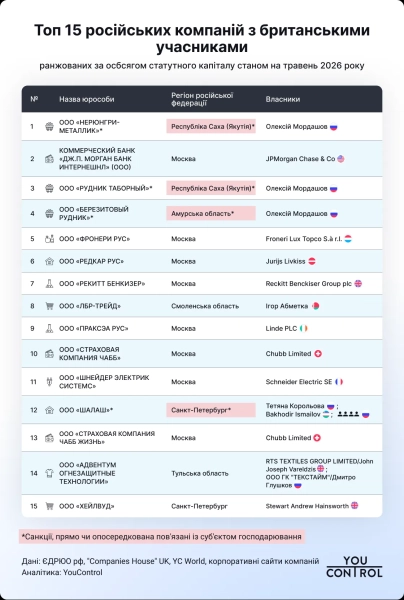Click the Swiss flag next to Chubb Limited in row 10
Image resolution: width=404 pixels, height=600 pixels.
(x=318, y=354)
